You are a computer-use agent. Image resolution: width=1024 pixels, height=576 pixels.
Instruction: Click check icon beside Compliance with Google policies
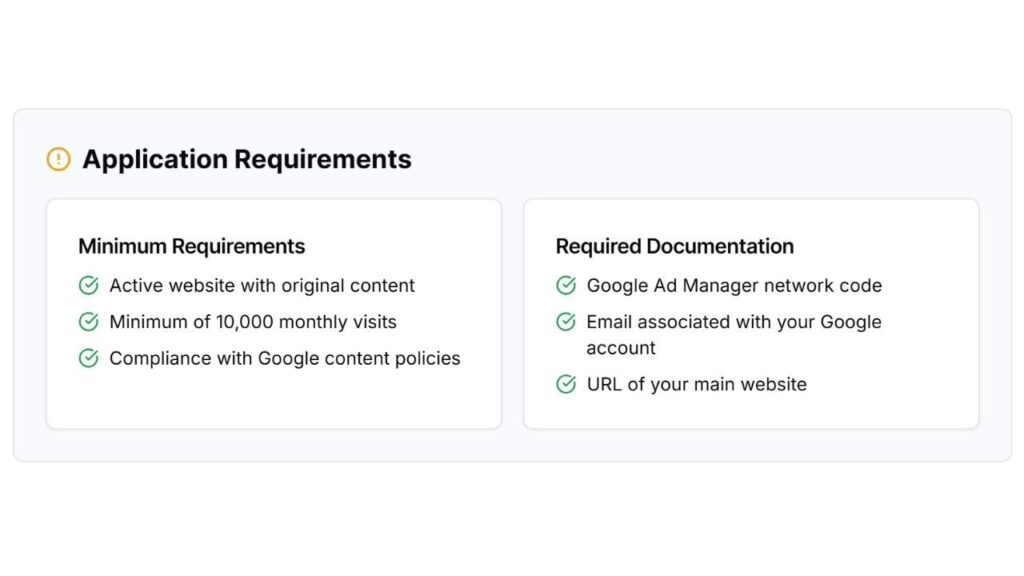(89, 359)
